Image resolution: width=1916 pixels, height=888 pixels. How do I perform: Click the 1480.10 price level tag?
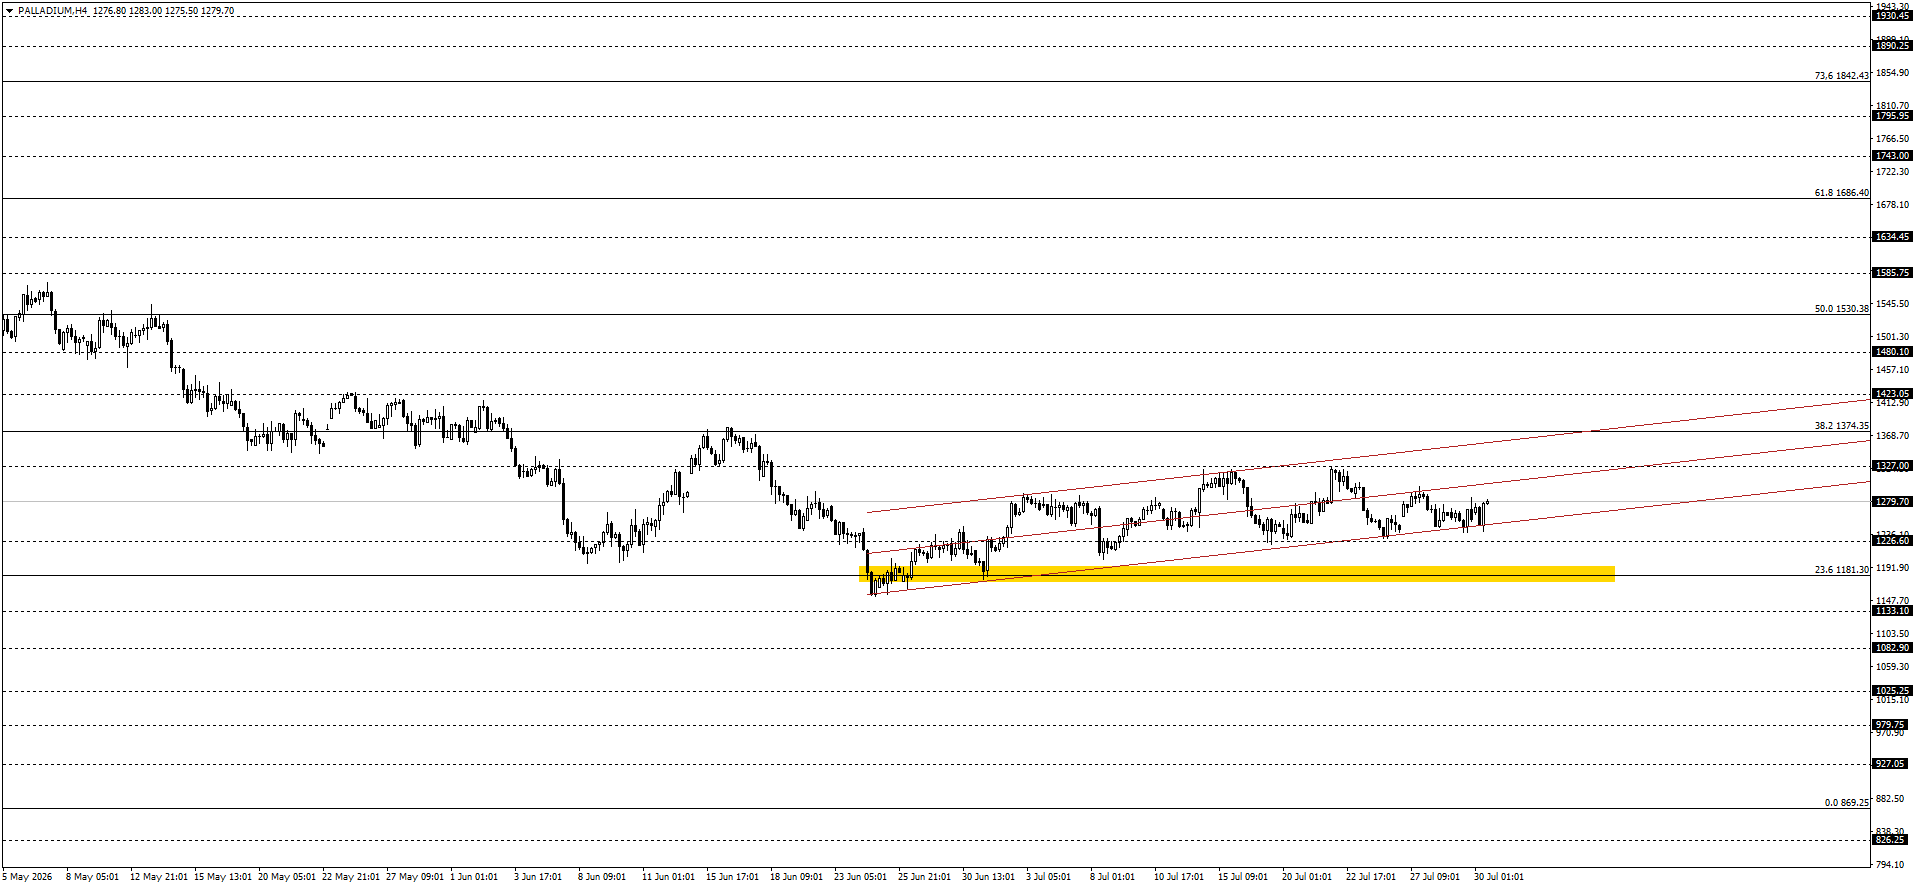coord(1892,352)
